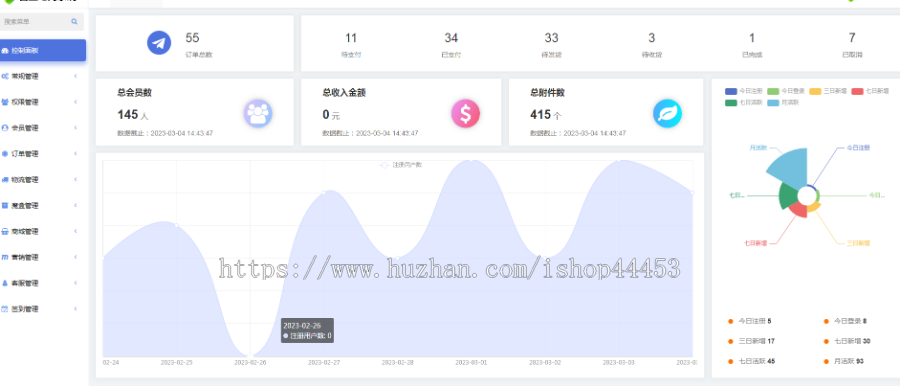Click the 今日注册 5 stat row
This screenshot has height=386, width=900.
(750, 321)
